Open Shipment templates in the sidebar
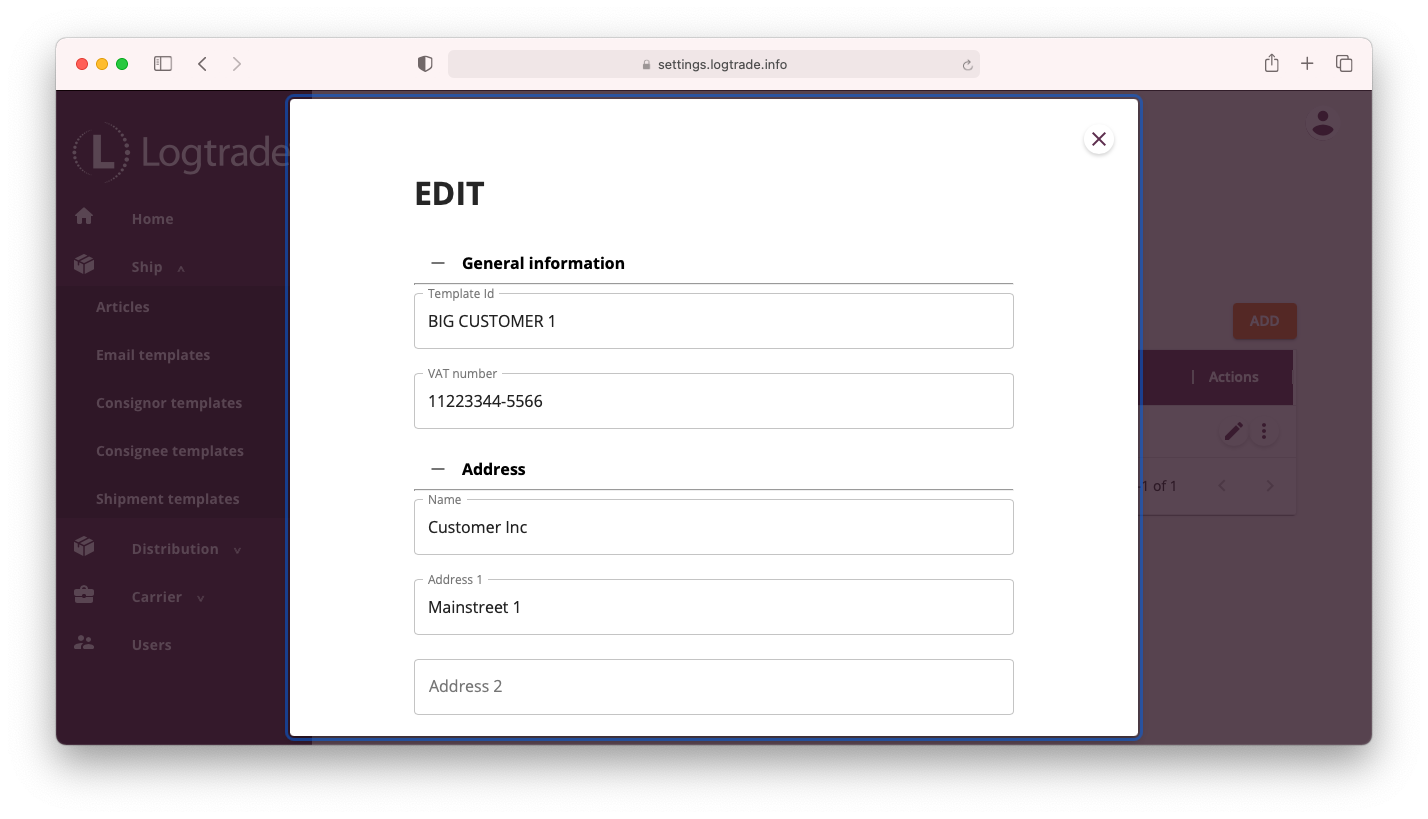The width and height of the screenshot is (1428, 819). 168,499
